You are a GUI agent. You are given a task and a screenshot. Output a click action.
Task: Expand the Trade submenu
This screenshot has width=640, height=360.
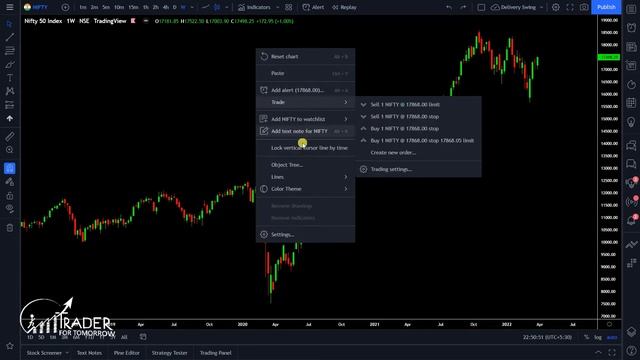pyautogui.click(x=305, y=102)
